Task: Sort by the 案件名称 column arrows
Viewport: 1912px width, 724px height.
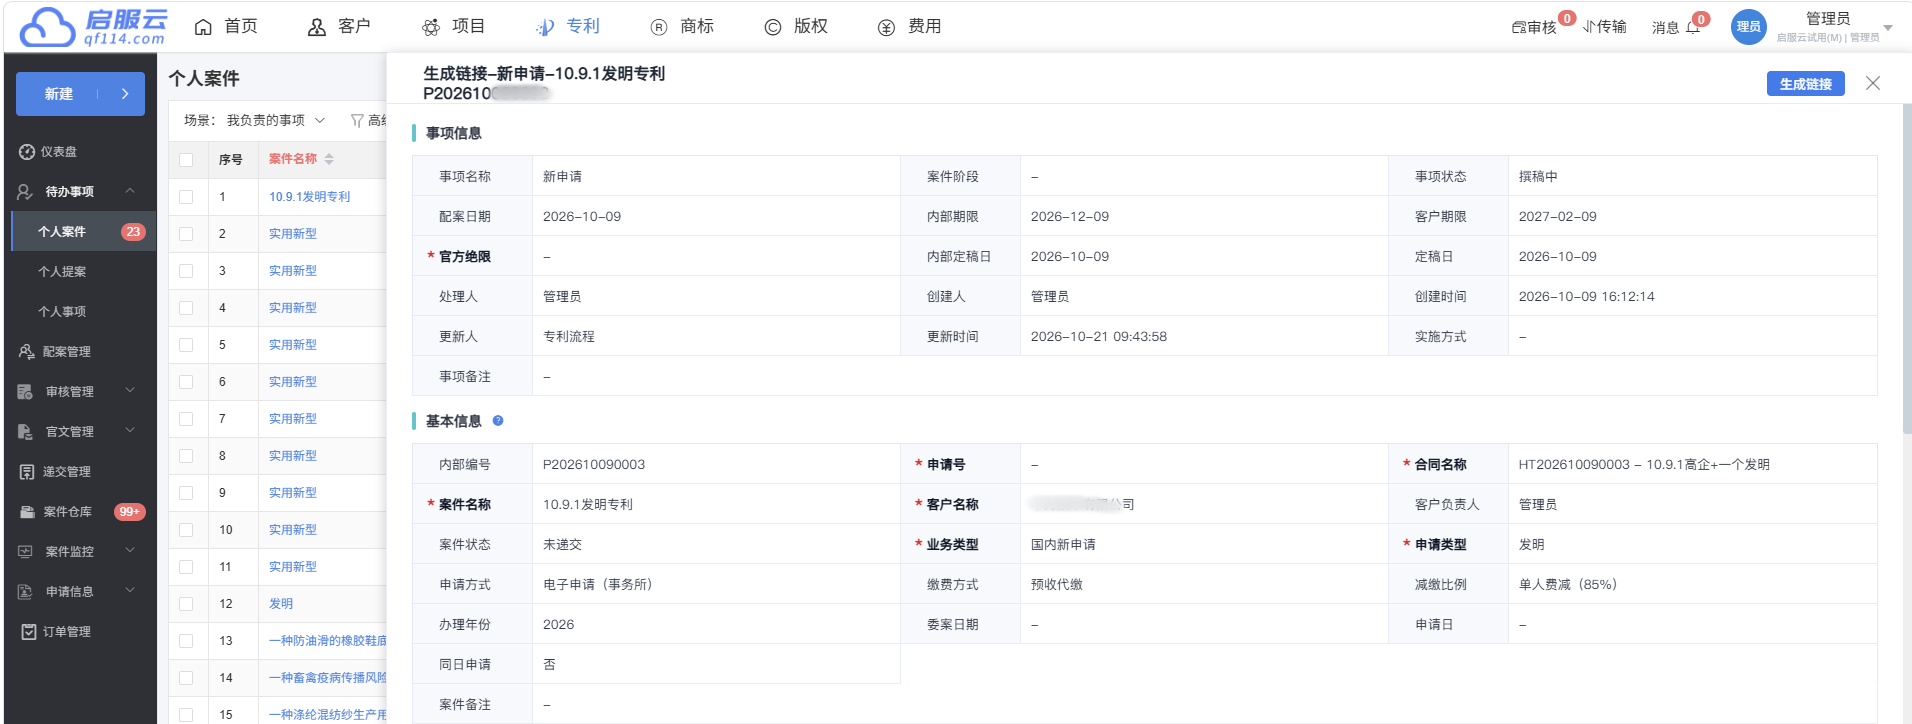Action: (x=329, y=159)
